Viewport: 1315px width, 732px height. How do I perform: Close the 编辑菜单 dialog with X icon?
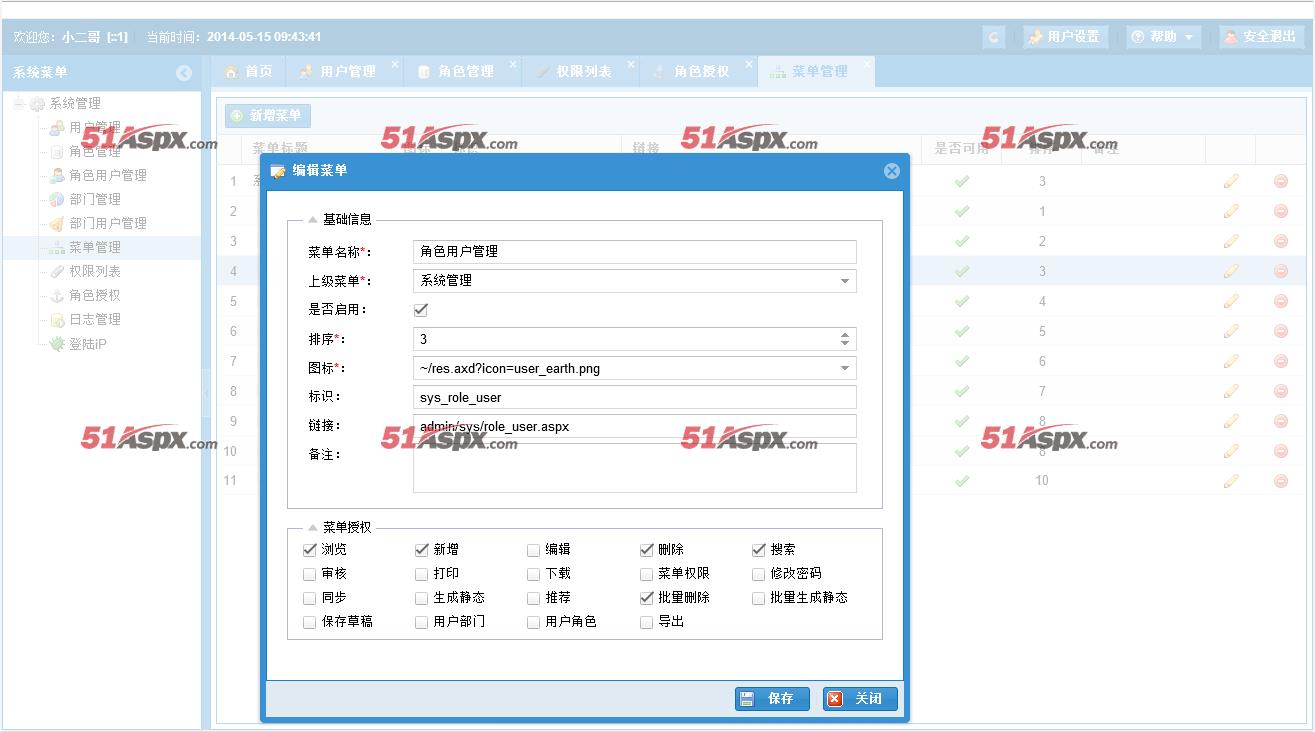[891, 171]
